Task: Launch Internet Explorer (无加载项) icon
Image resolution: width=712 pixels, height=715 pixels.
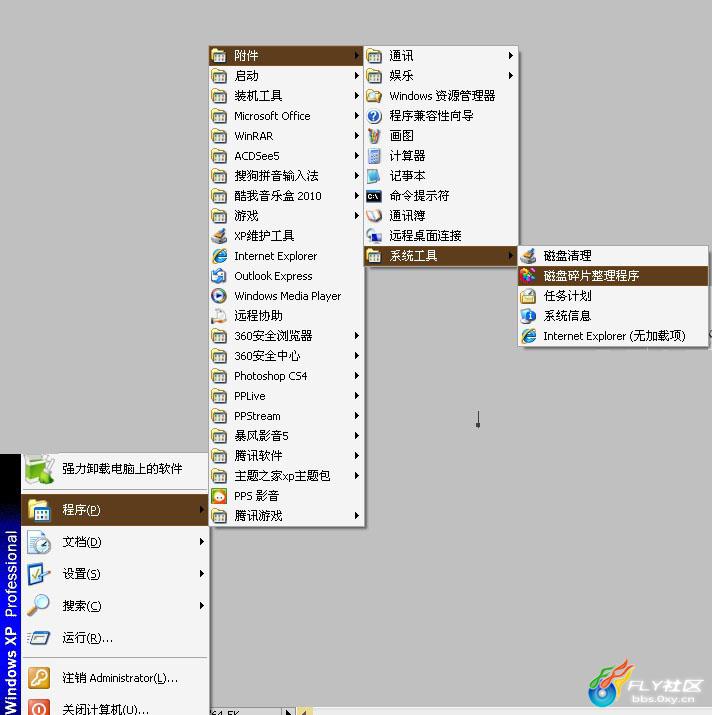Action: [528, 336]
